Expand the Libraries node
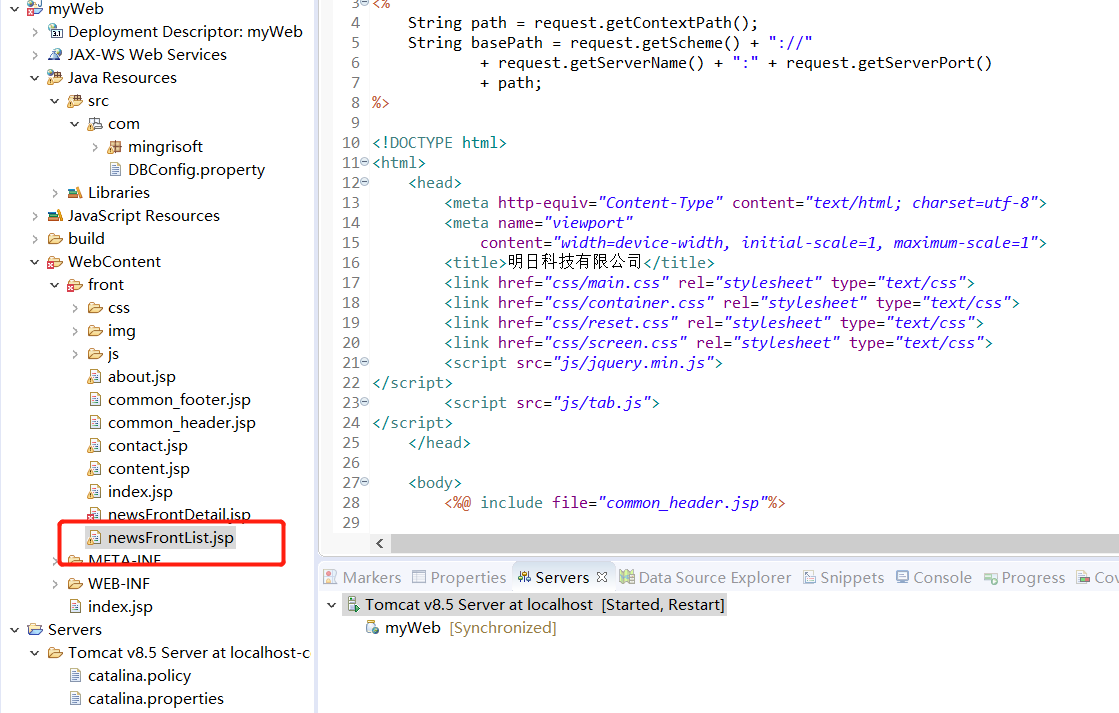The image size is (1119, 713). coord(55,193)
